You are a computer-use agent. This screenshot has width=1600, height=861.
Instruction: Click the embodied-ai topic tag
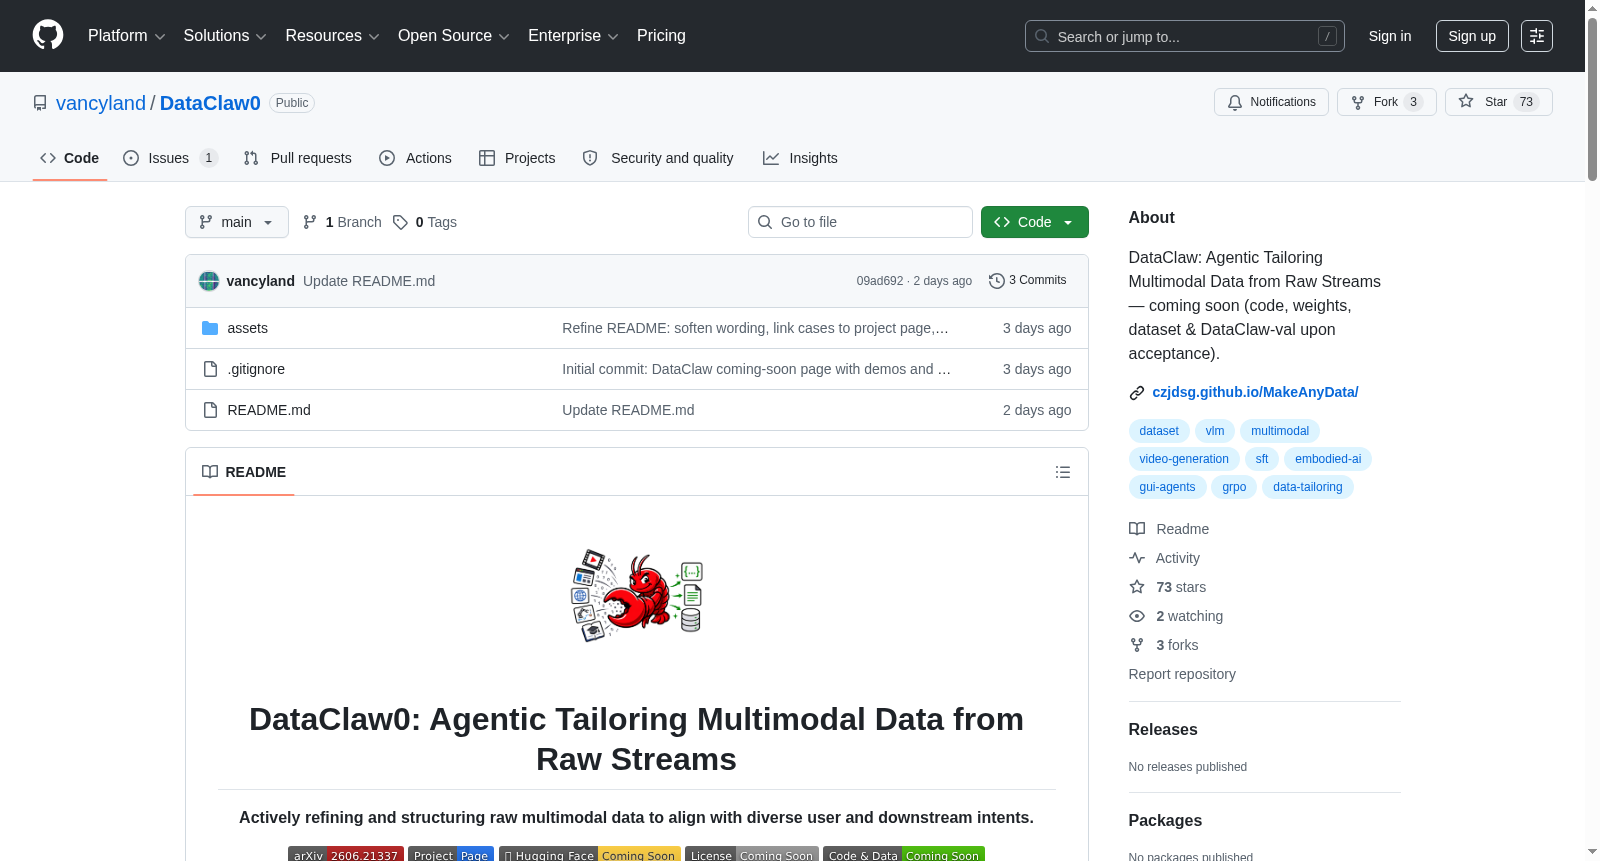[x=1328, y=459]
